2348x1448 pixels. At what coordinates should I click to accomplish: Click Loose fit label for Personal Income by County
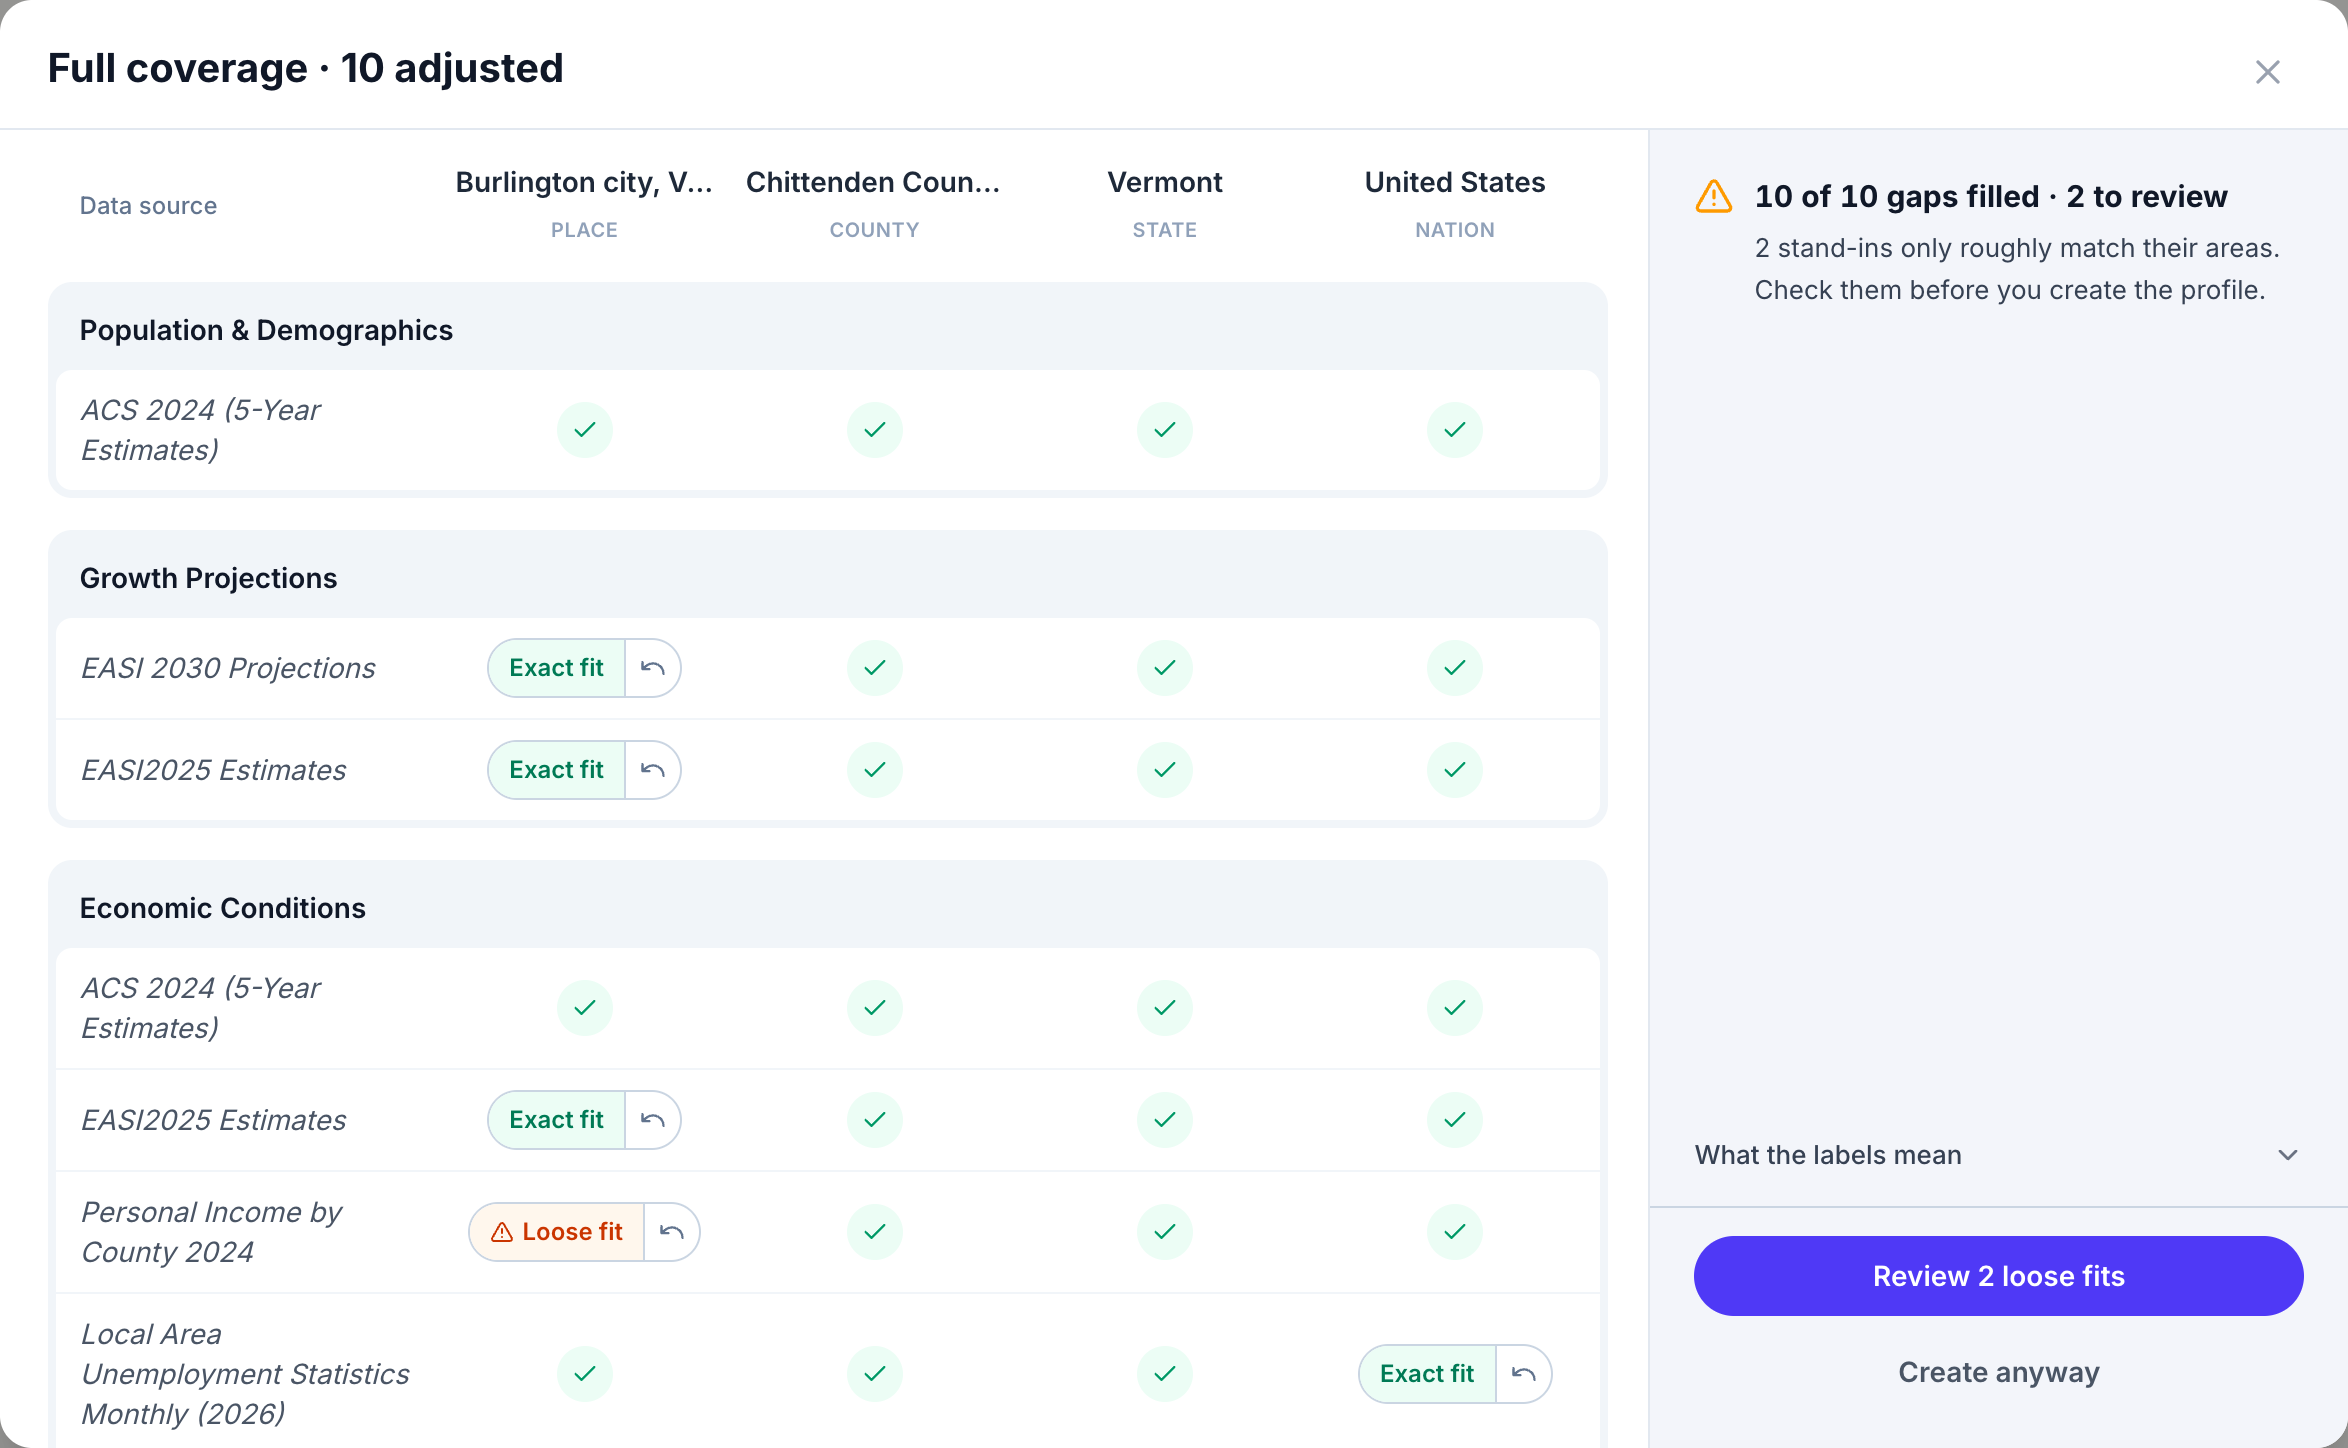pyautogui.click(x=556, y=1232)
